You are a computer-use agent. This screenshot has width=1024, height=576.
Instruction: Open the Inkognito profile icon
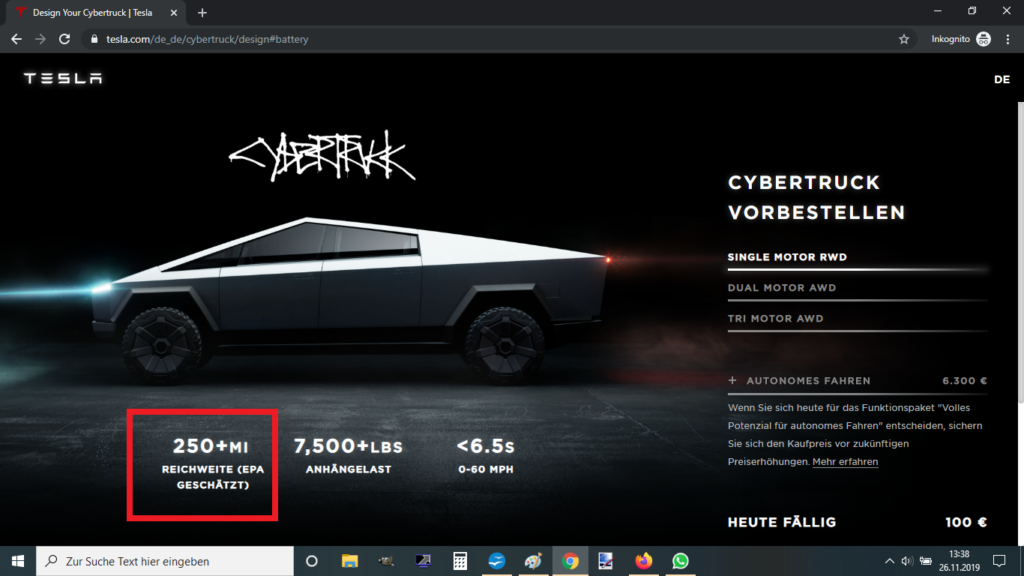[984, 39]
